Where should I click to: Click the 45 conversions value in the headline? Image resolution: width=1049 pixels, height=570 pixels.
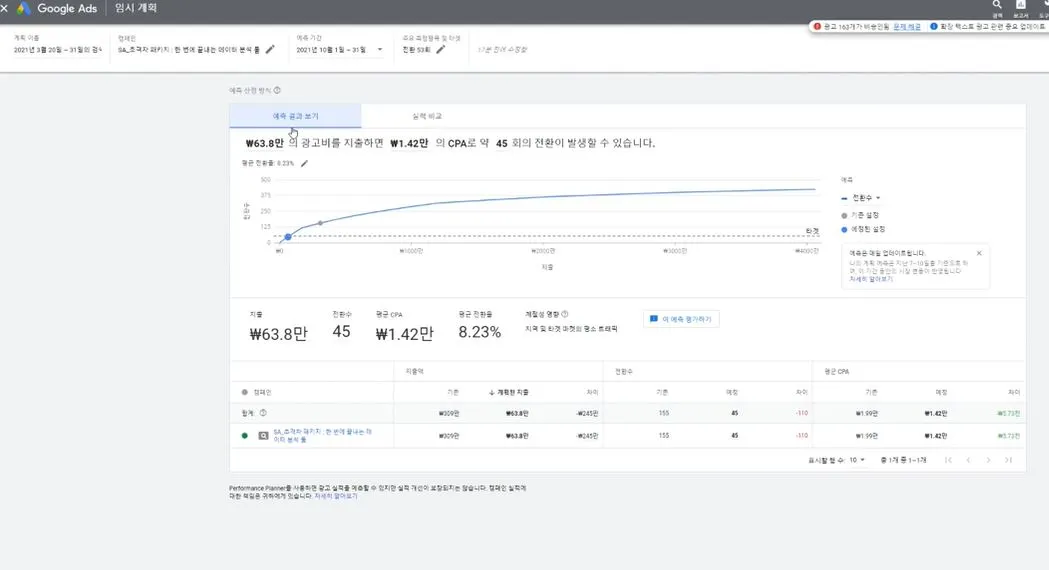(x=502, y=143)
